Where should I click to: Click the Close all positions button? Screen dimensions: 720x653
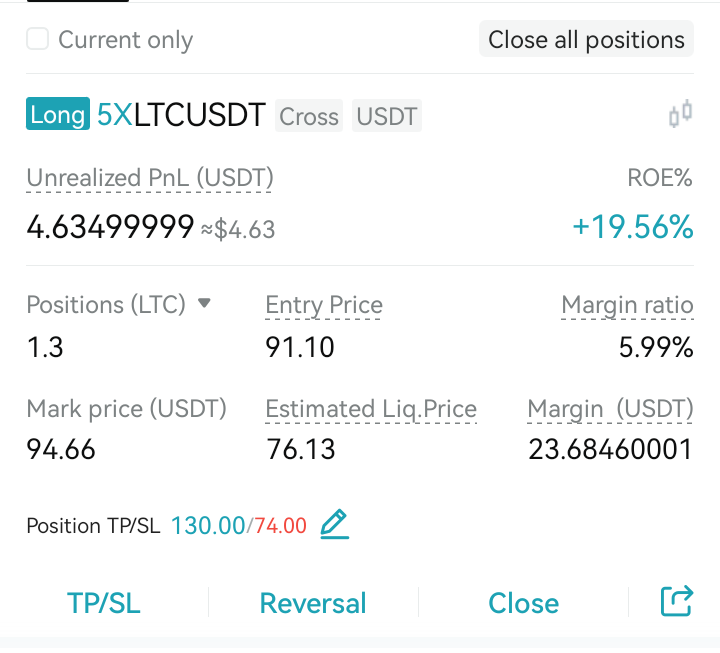pyautogui.click(x=586, y=39)
